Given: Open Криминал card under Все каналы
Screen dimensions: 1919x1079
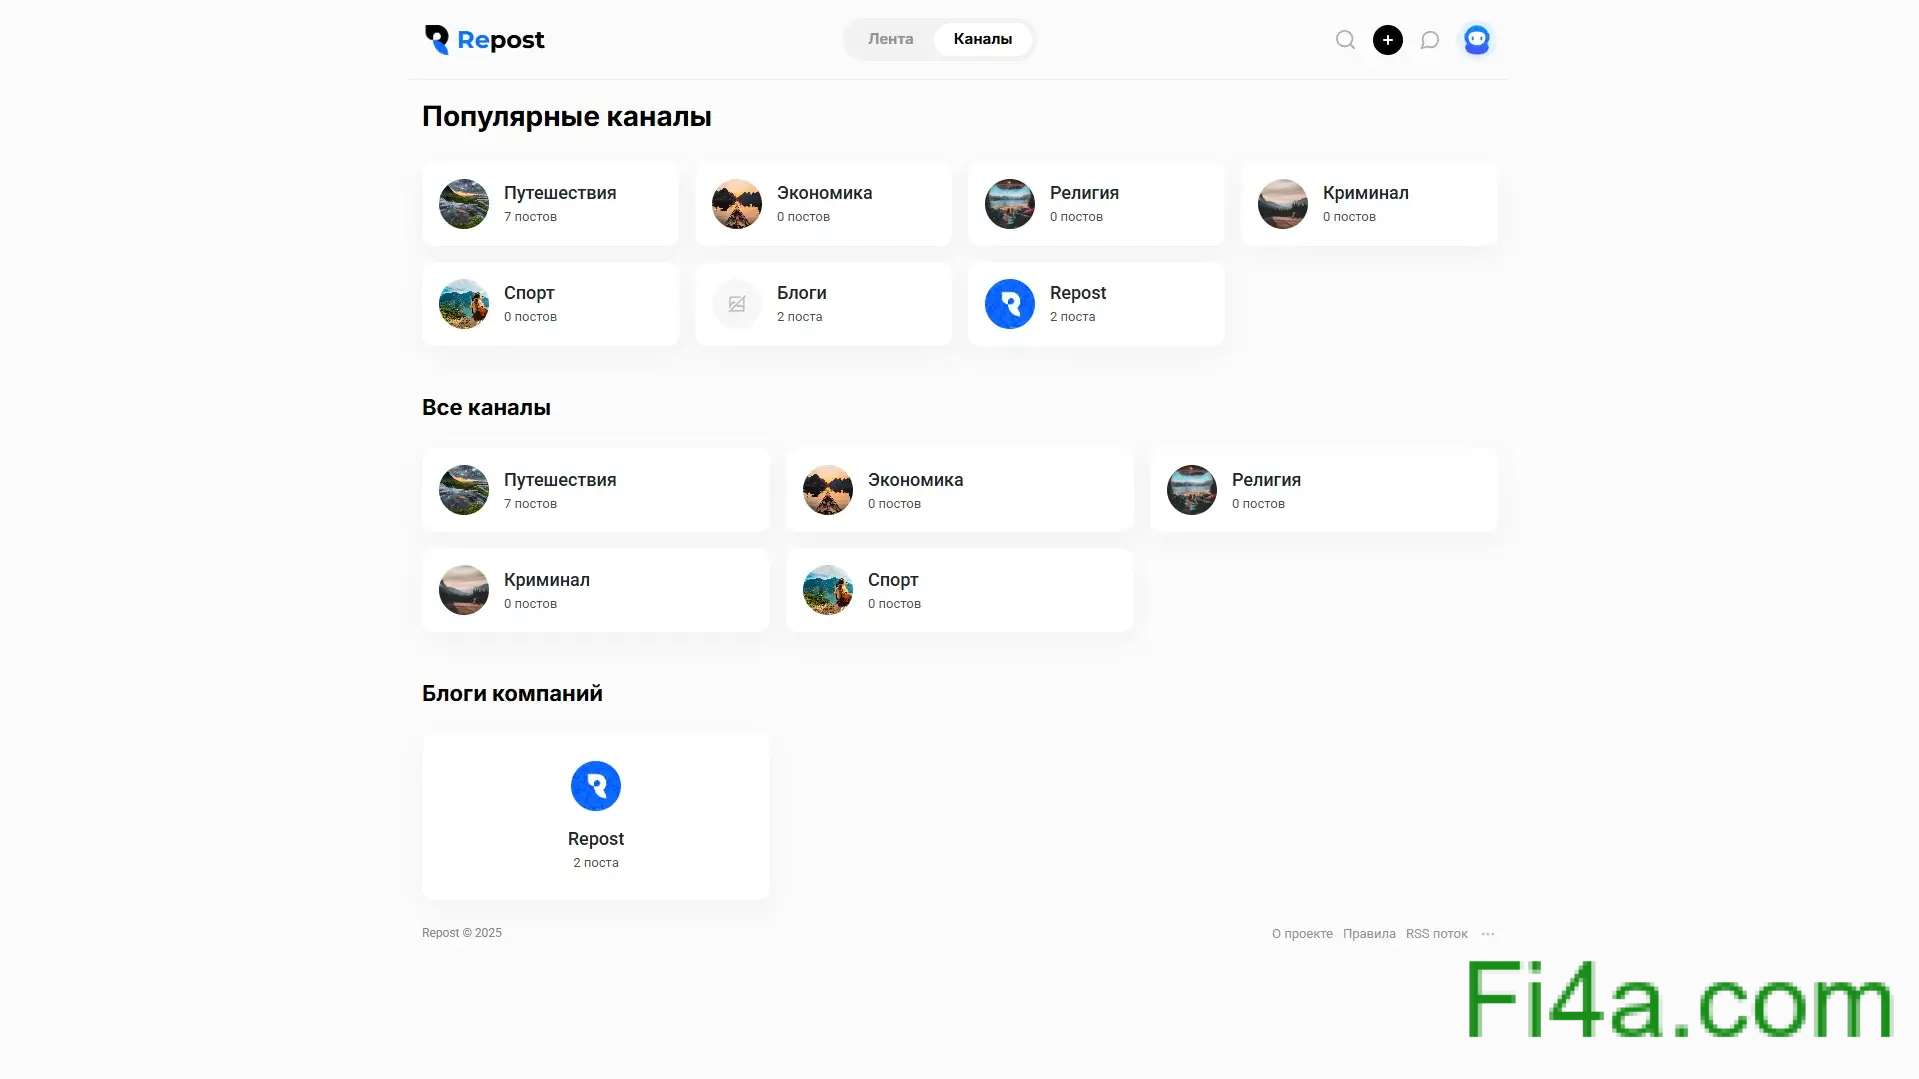Looking at the screenshot, I should coord(595,590).
